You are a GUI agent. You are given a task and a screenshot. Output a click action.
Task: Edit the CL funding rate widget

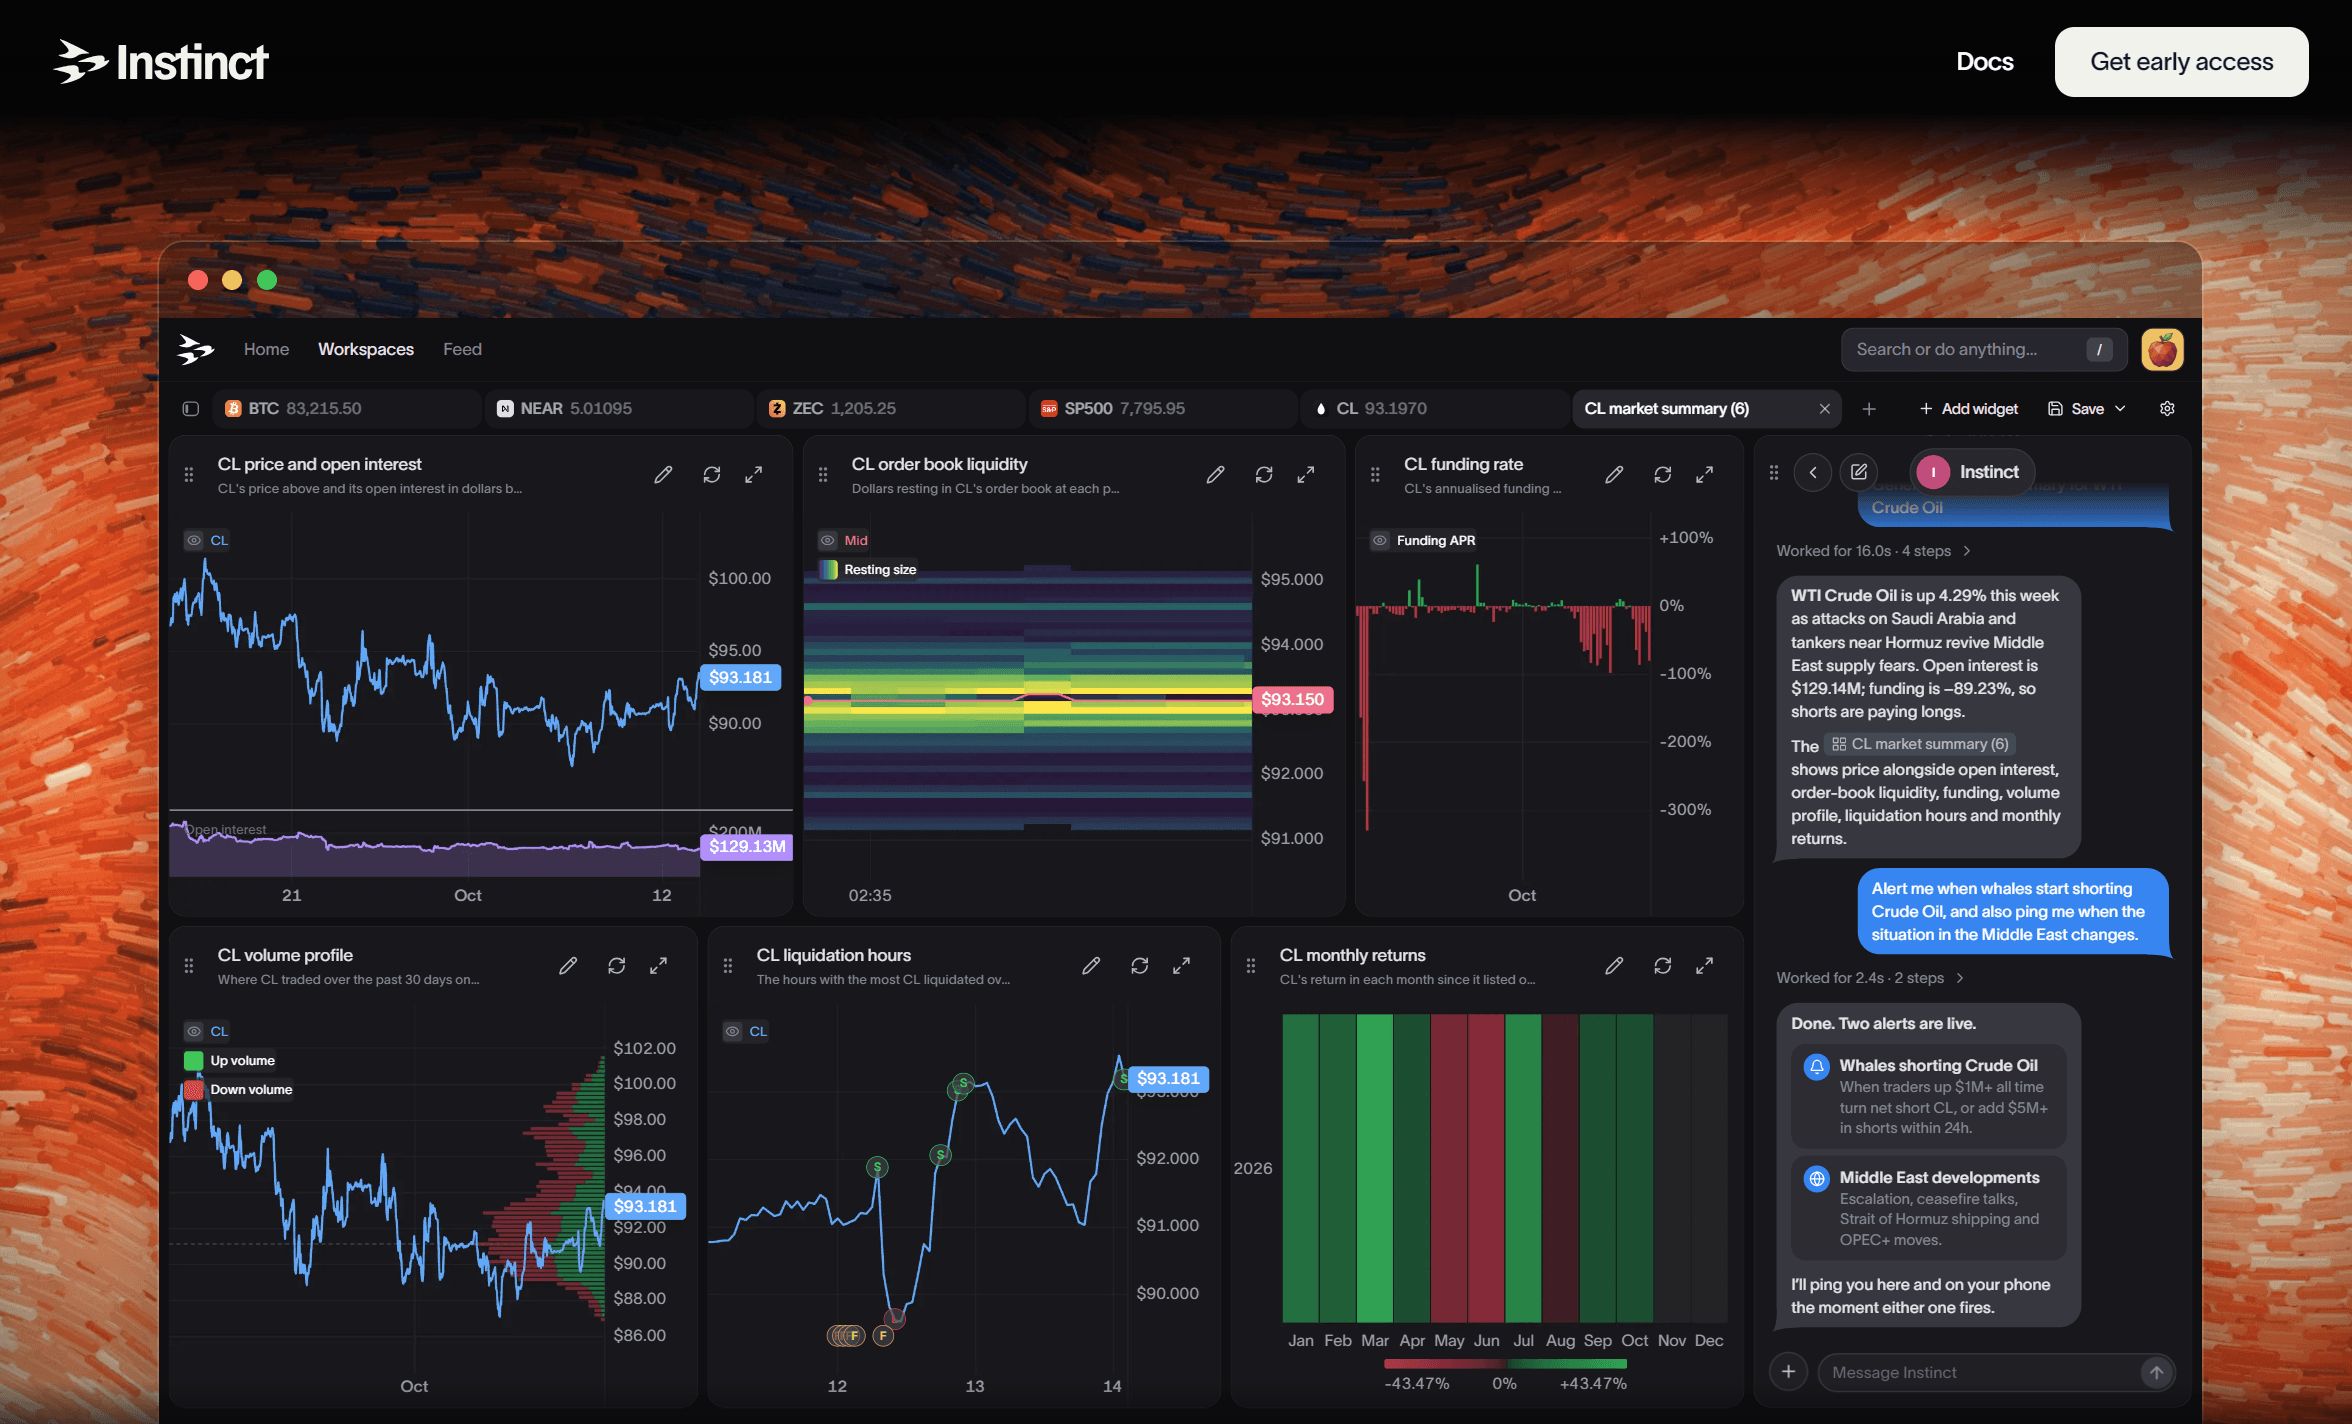tap(1614, 475)
